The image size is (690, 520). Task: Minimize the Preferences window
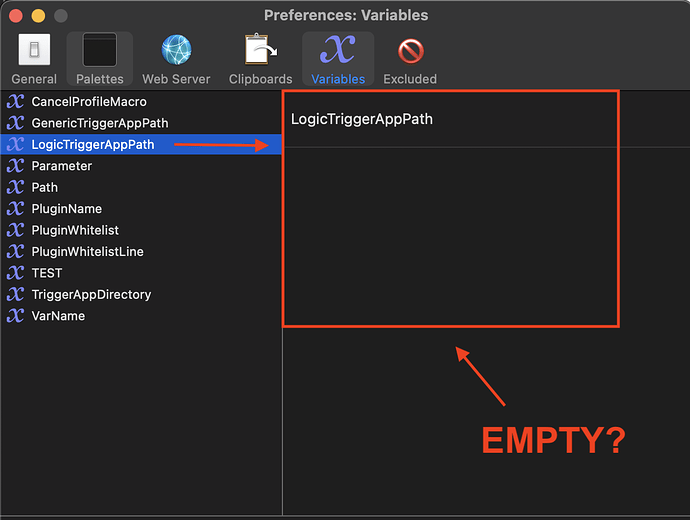point(38,16)
